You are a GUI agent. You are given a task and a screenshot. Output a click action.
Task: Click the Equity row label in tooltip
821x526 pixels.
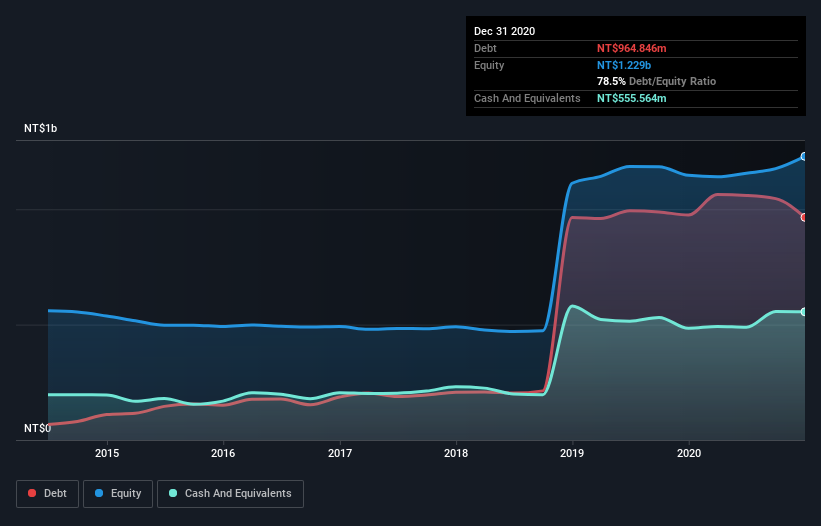[489, 65]
